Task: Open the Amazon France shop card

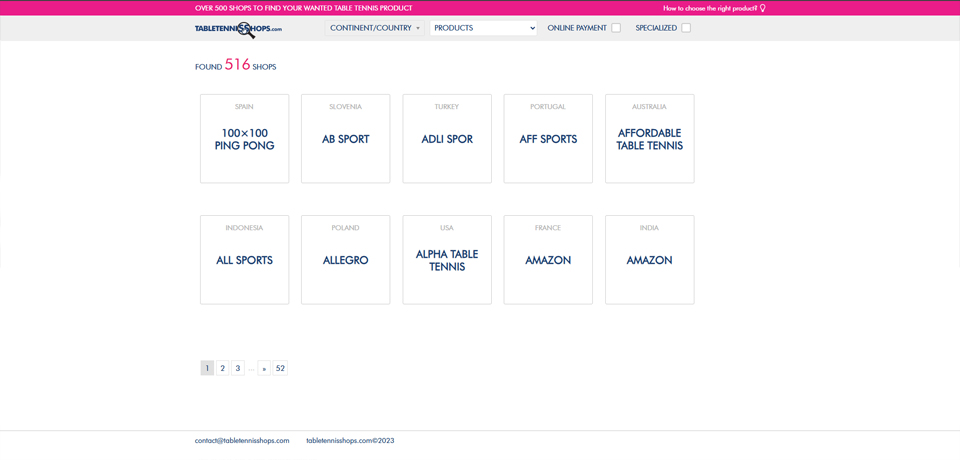Action: [x=548, y=260]
